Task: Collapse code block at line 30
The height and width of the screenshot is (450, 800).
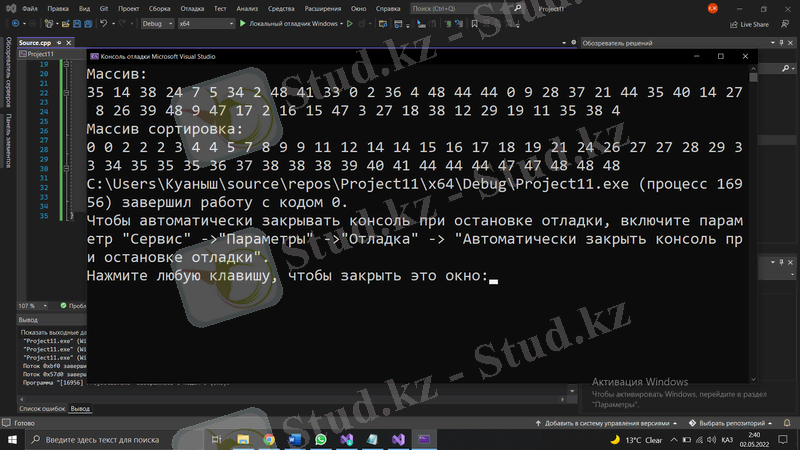Action: click(66, 168)
